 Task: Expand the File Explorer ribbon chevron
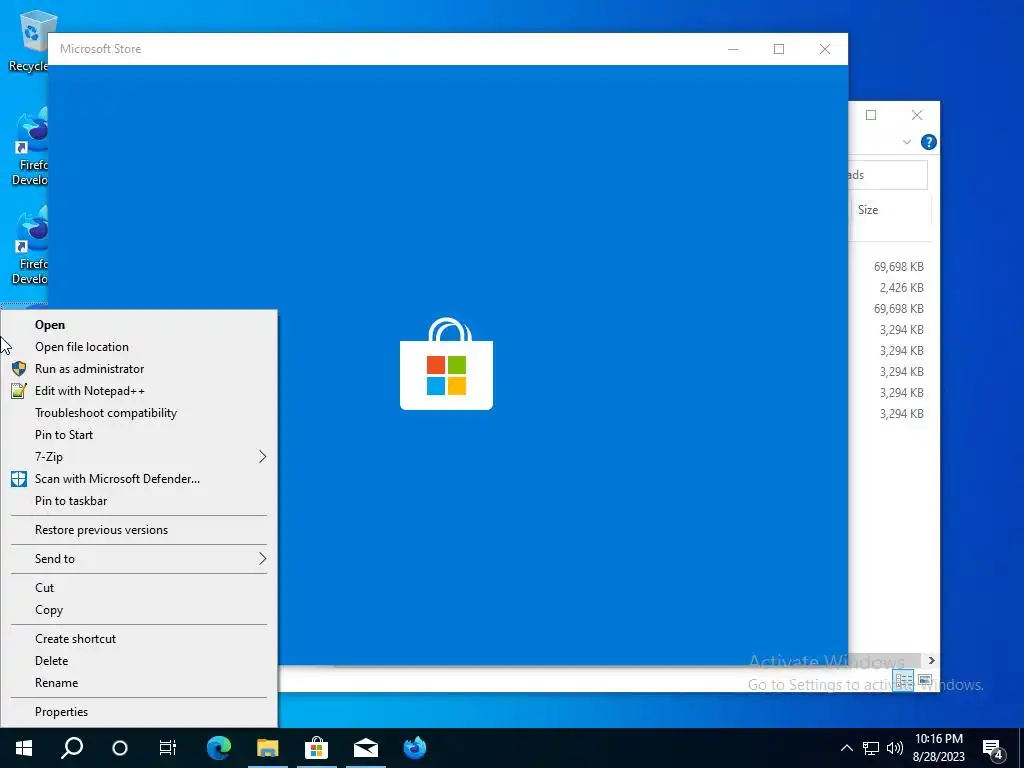tap(906, 142)
